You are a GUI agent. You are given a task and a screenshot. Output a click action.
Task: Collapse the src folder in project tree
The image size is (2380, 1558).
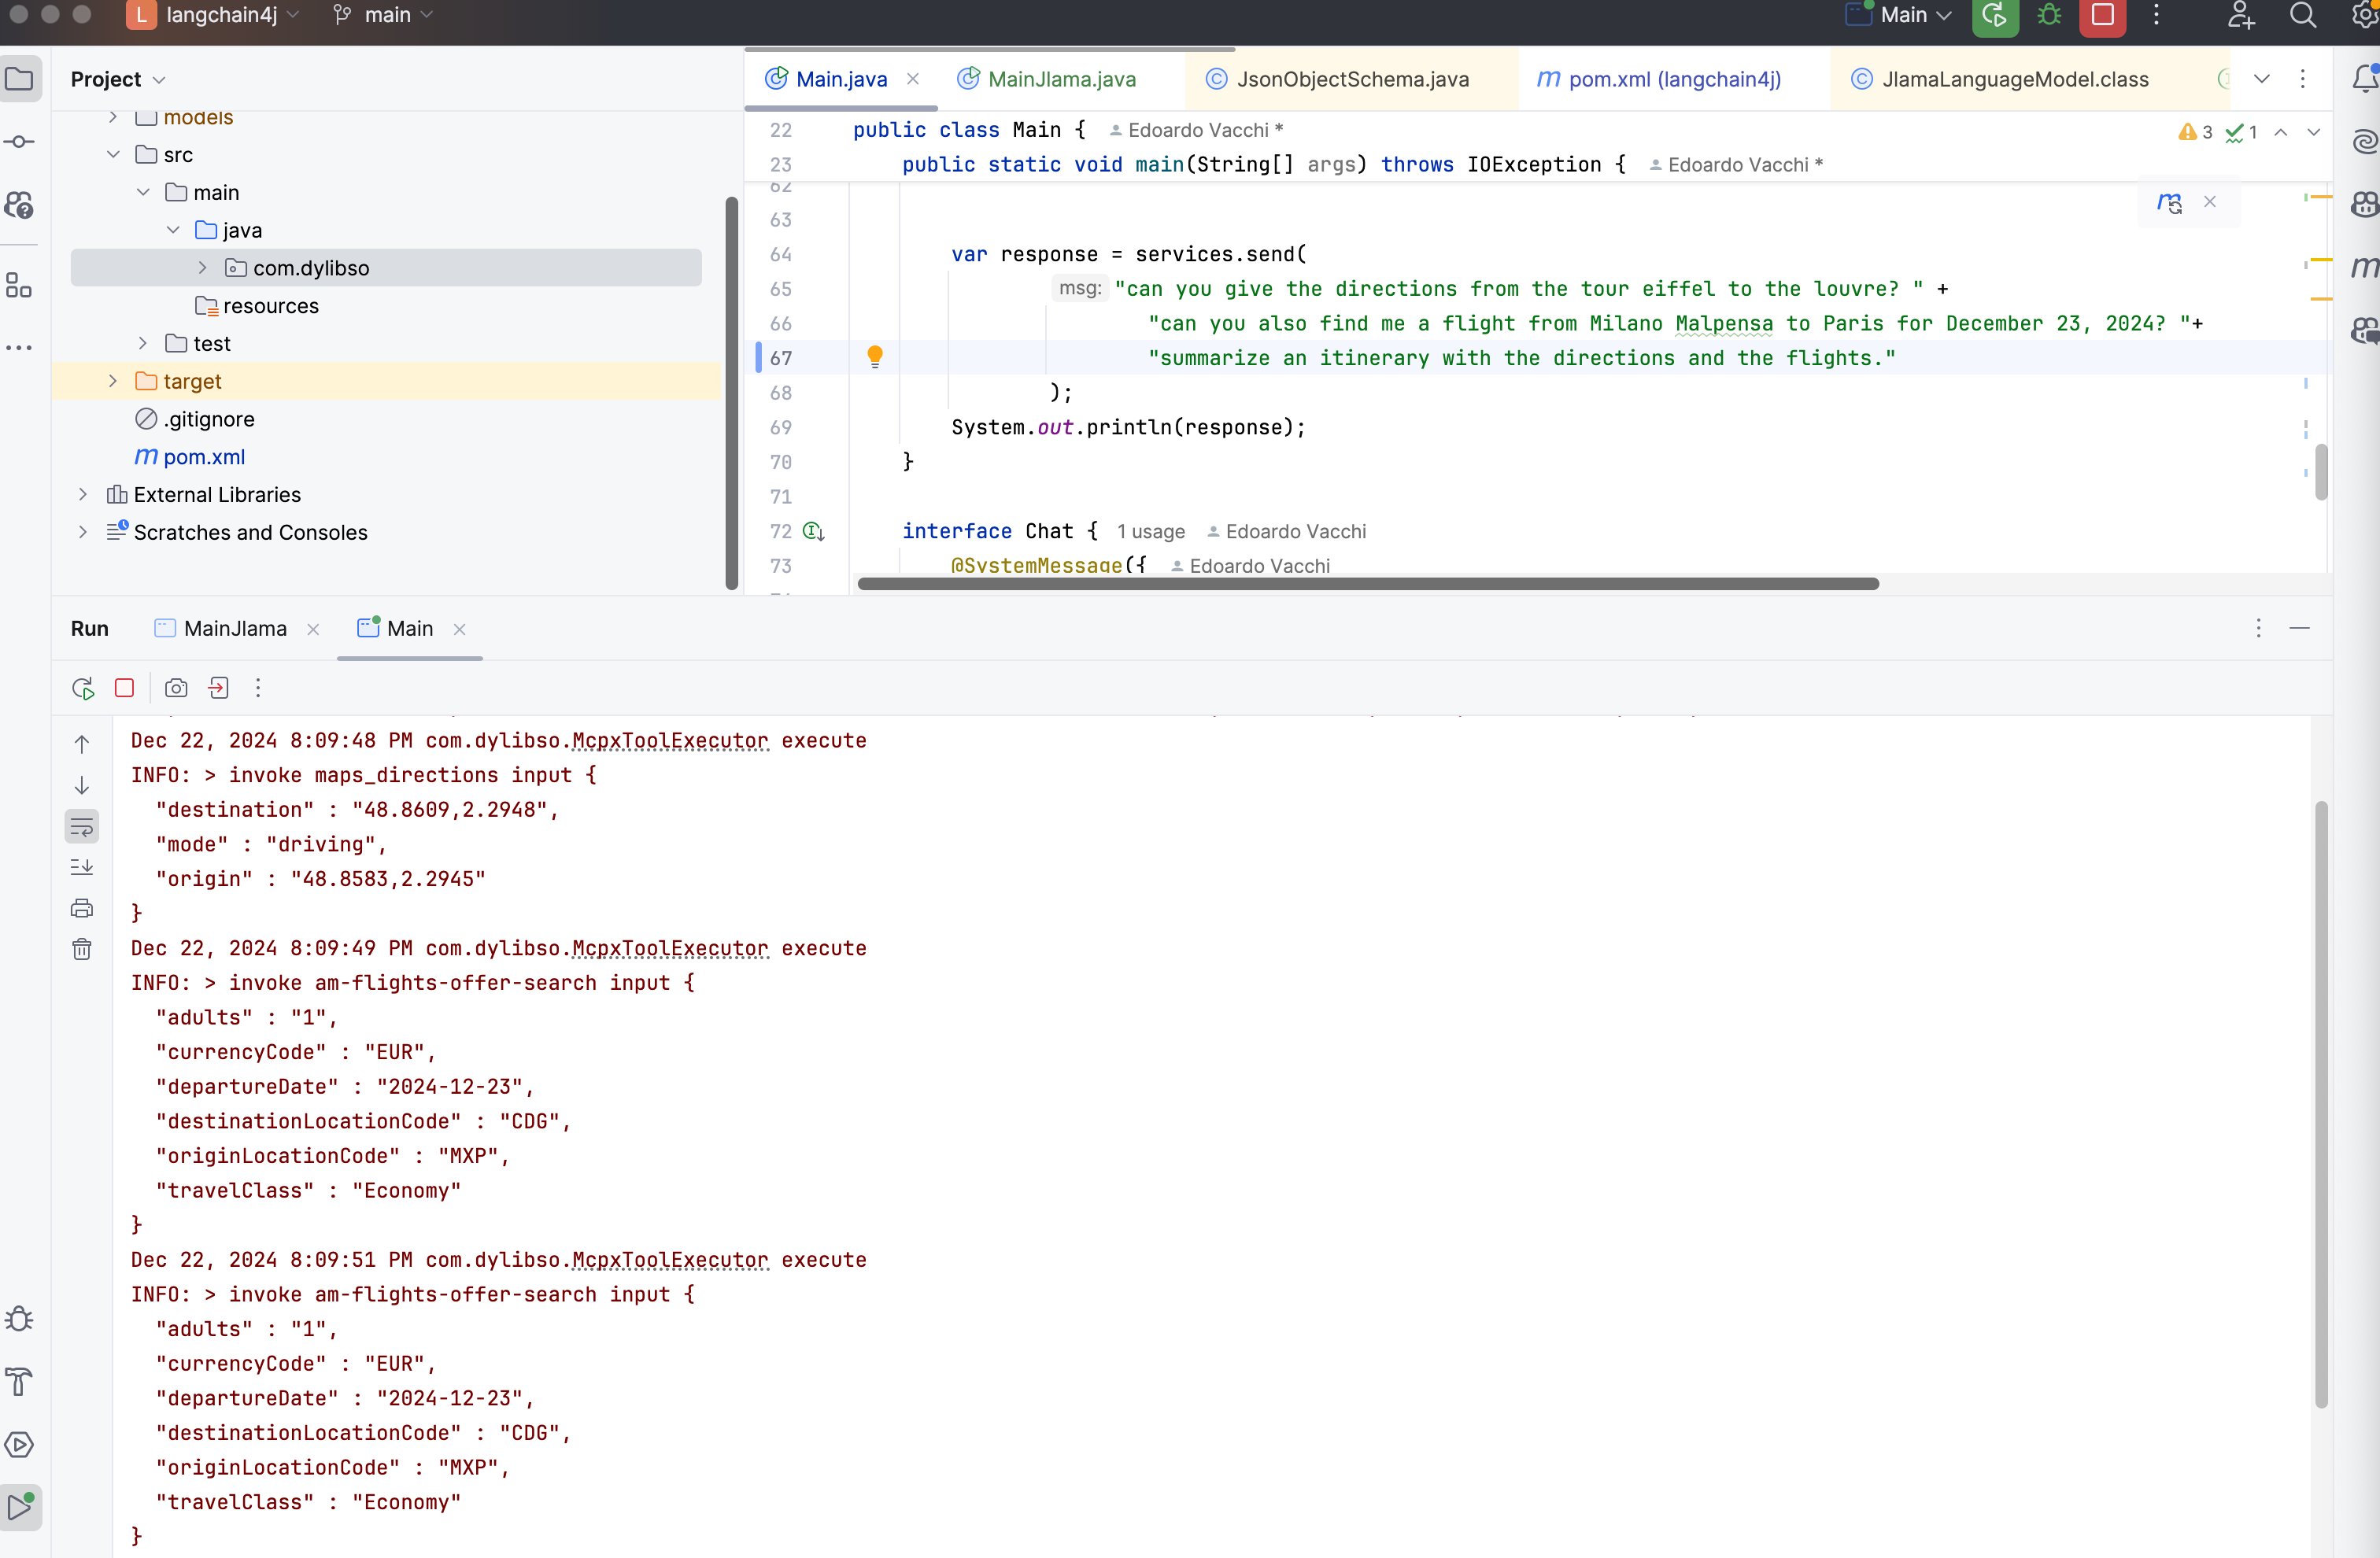tap(113, 155)
